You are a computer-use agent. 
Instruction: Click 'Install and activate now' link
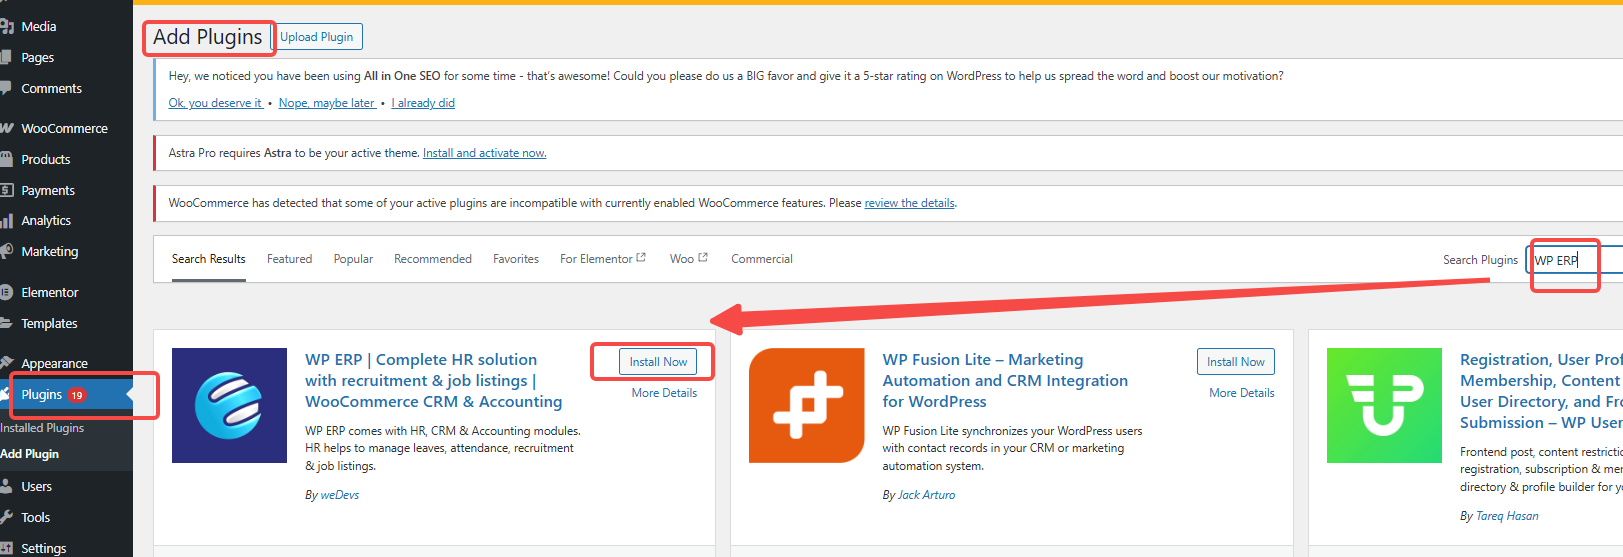(484, 153)
